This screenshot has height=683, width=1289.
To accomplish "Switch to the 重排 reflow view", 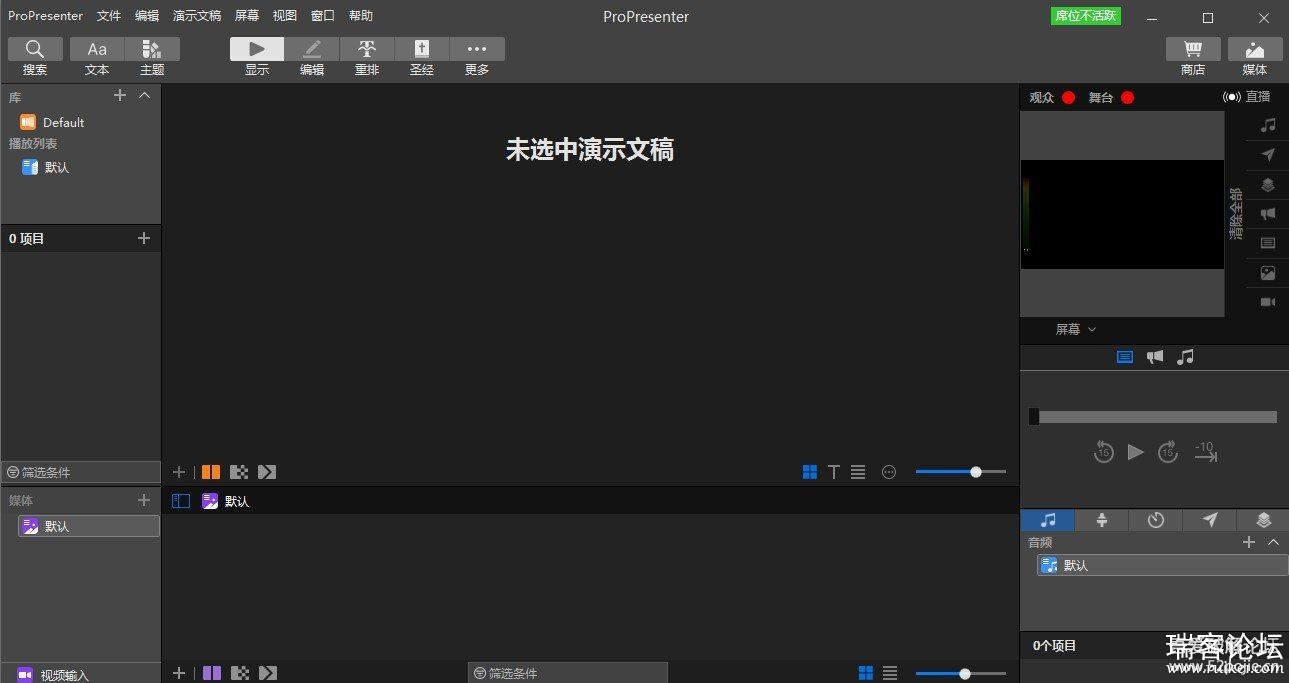I will point(367,57).
